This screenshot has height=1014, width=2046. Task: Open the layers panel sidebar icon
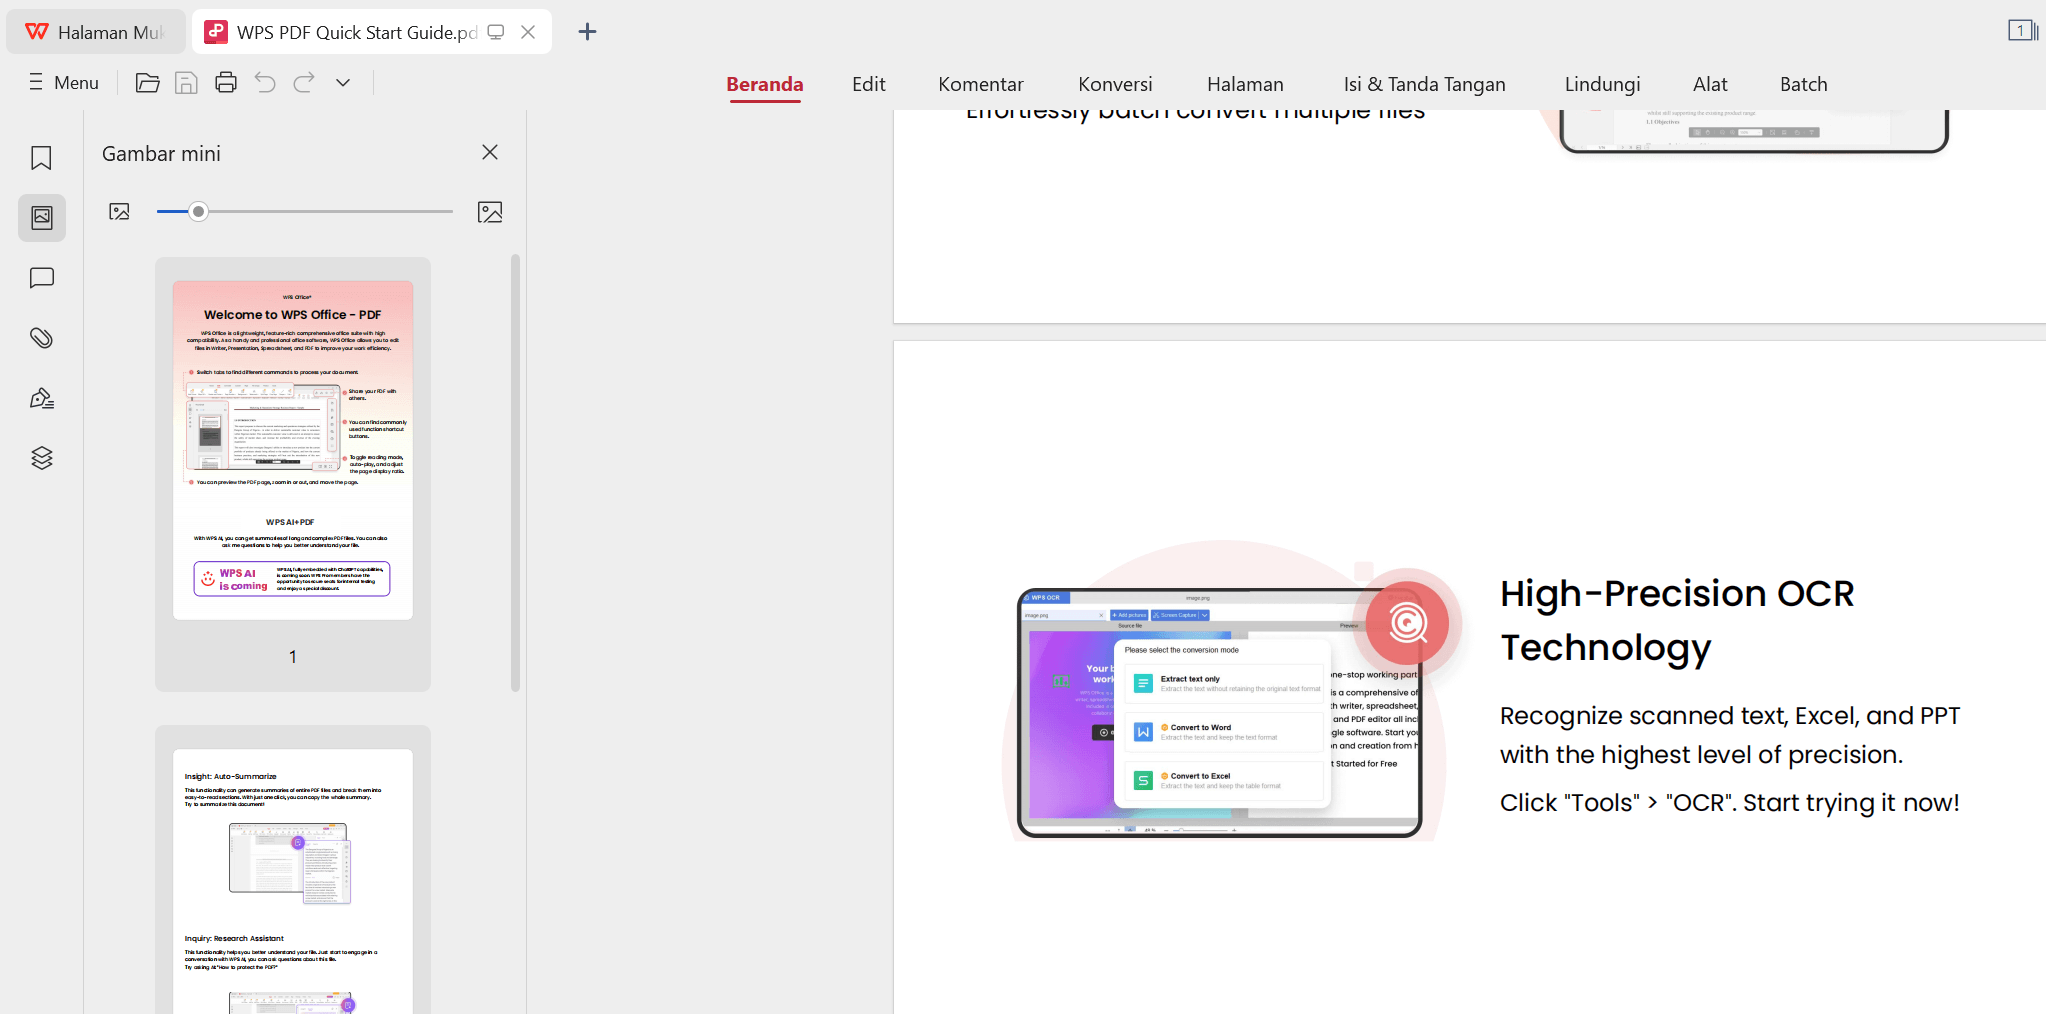click(x=42, y=458)
